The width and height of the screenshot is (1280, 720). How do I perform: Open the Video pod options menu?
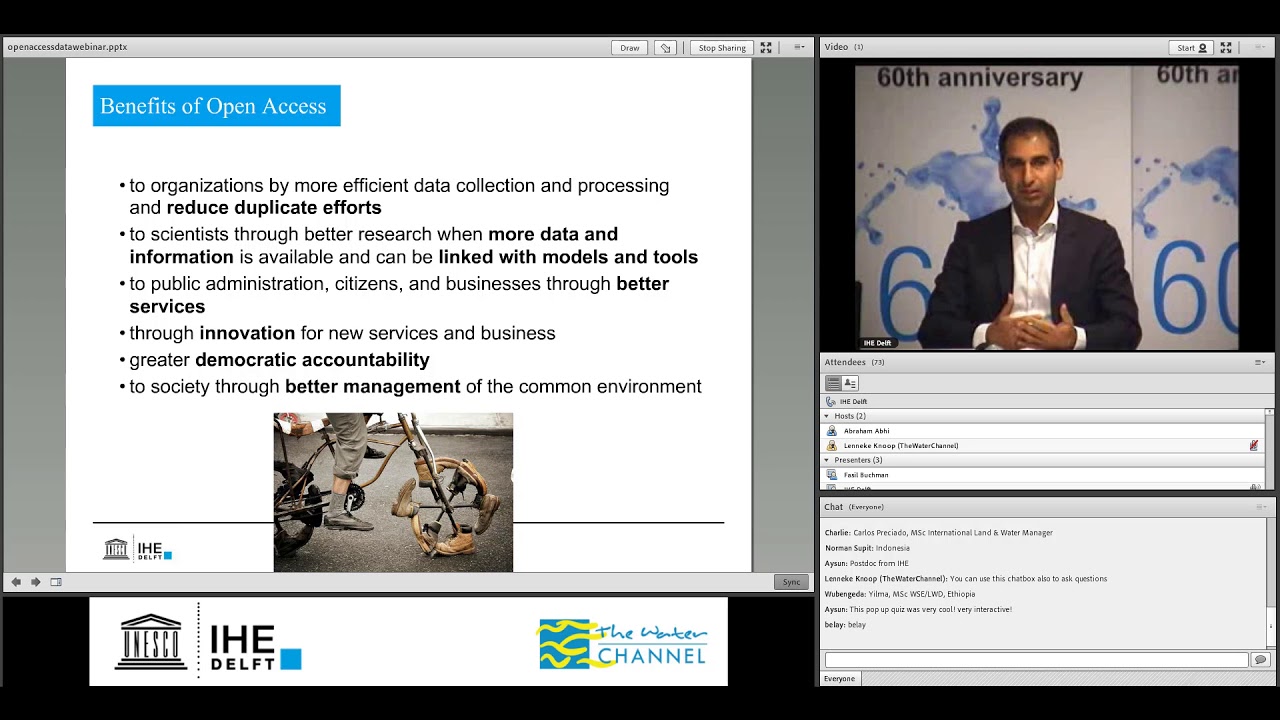click(1260, 47)
